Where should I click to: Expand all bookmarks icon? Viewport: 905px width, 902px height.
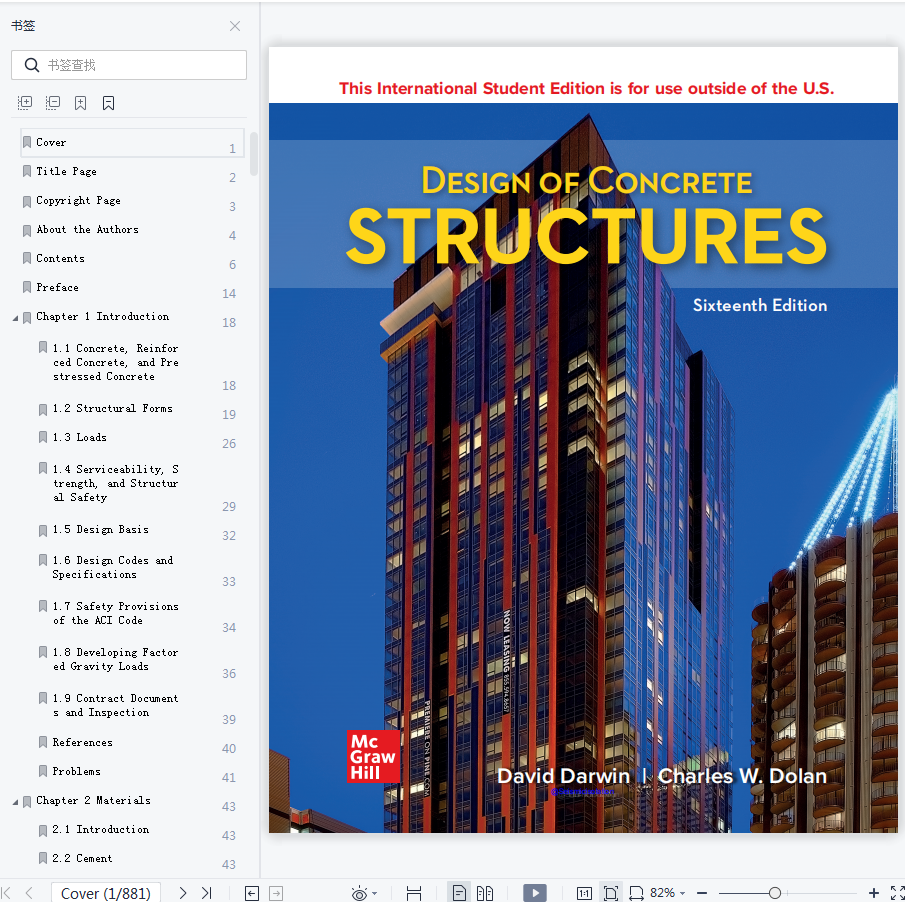click(25, 103)
